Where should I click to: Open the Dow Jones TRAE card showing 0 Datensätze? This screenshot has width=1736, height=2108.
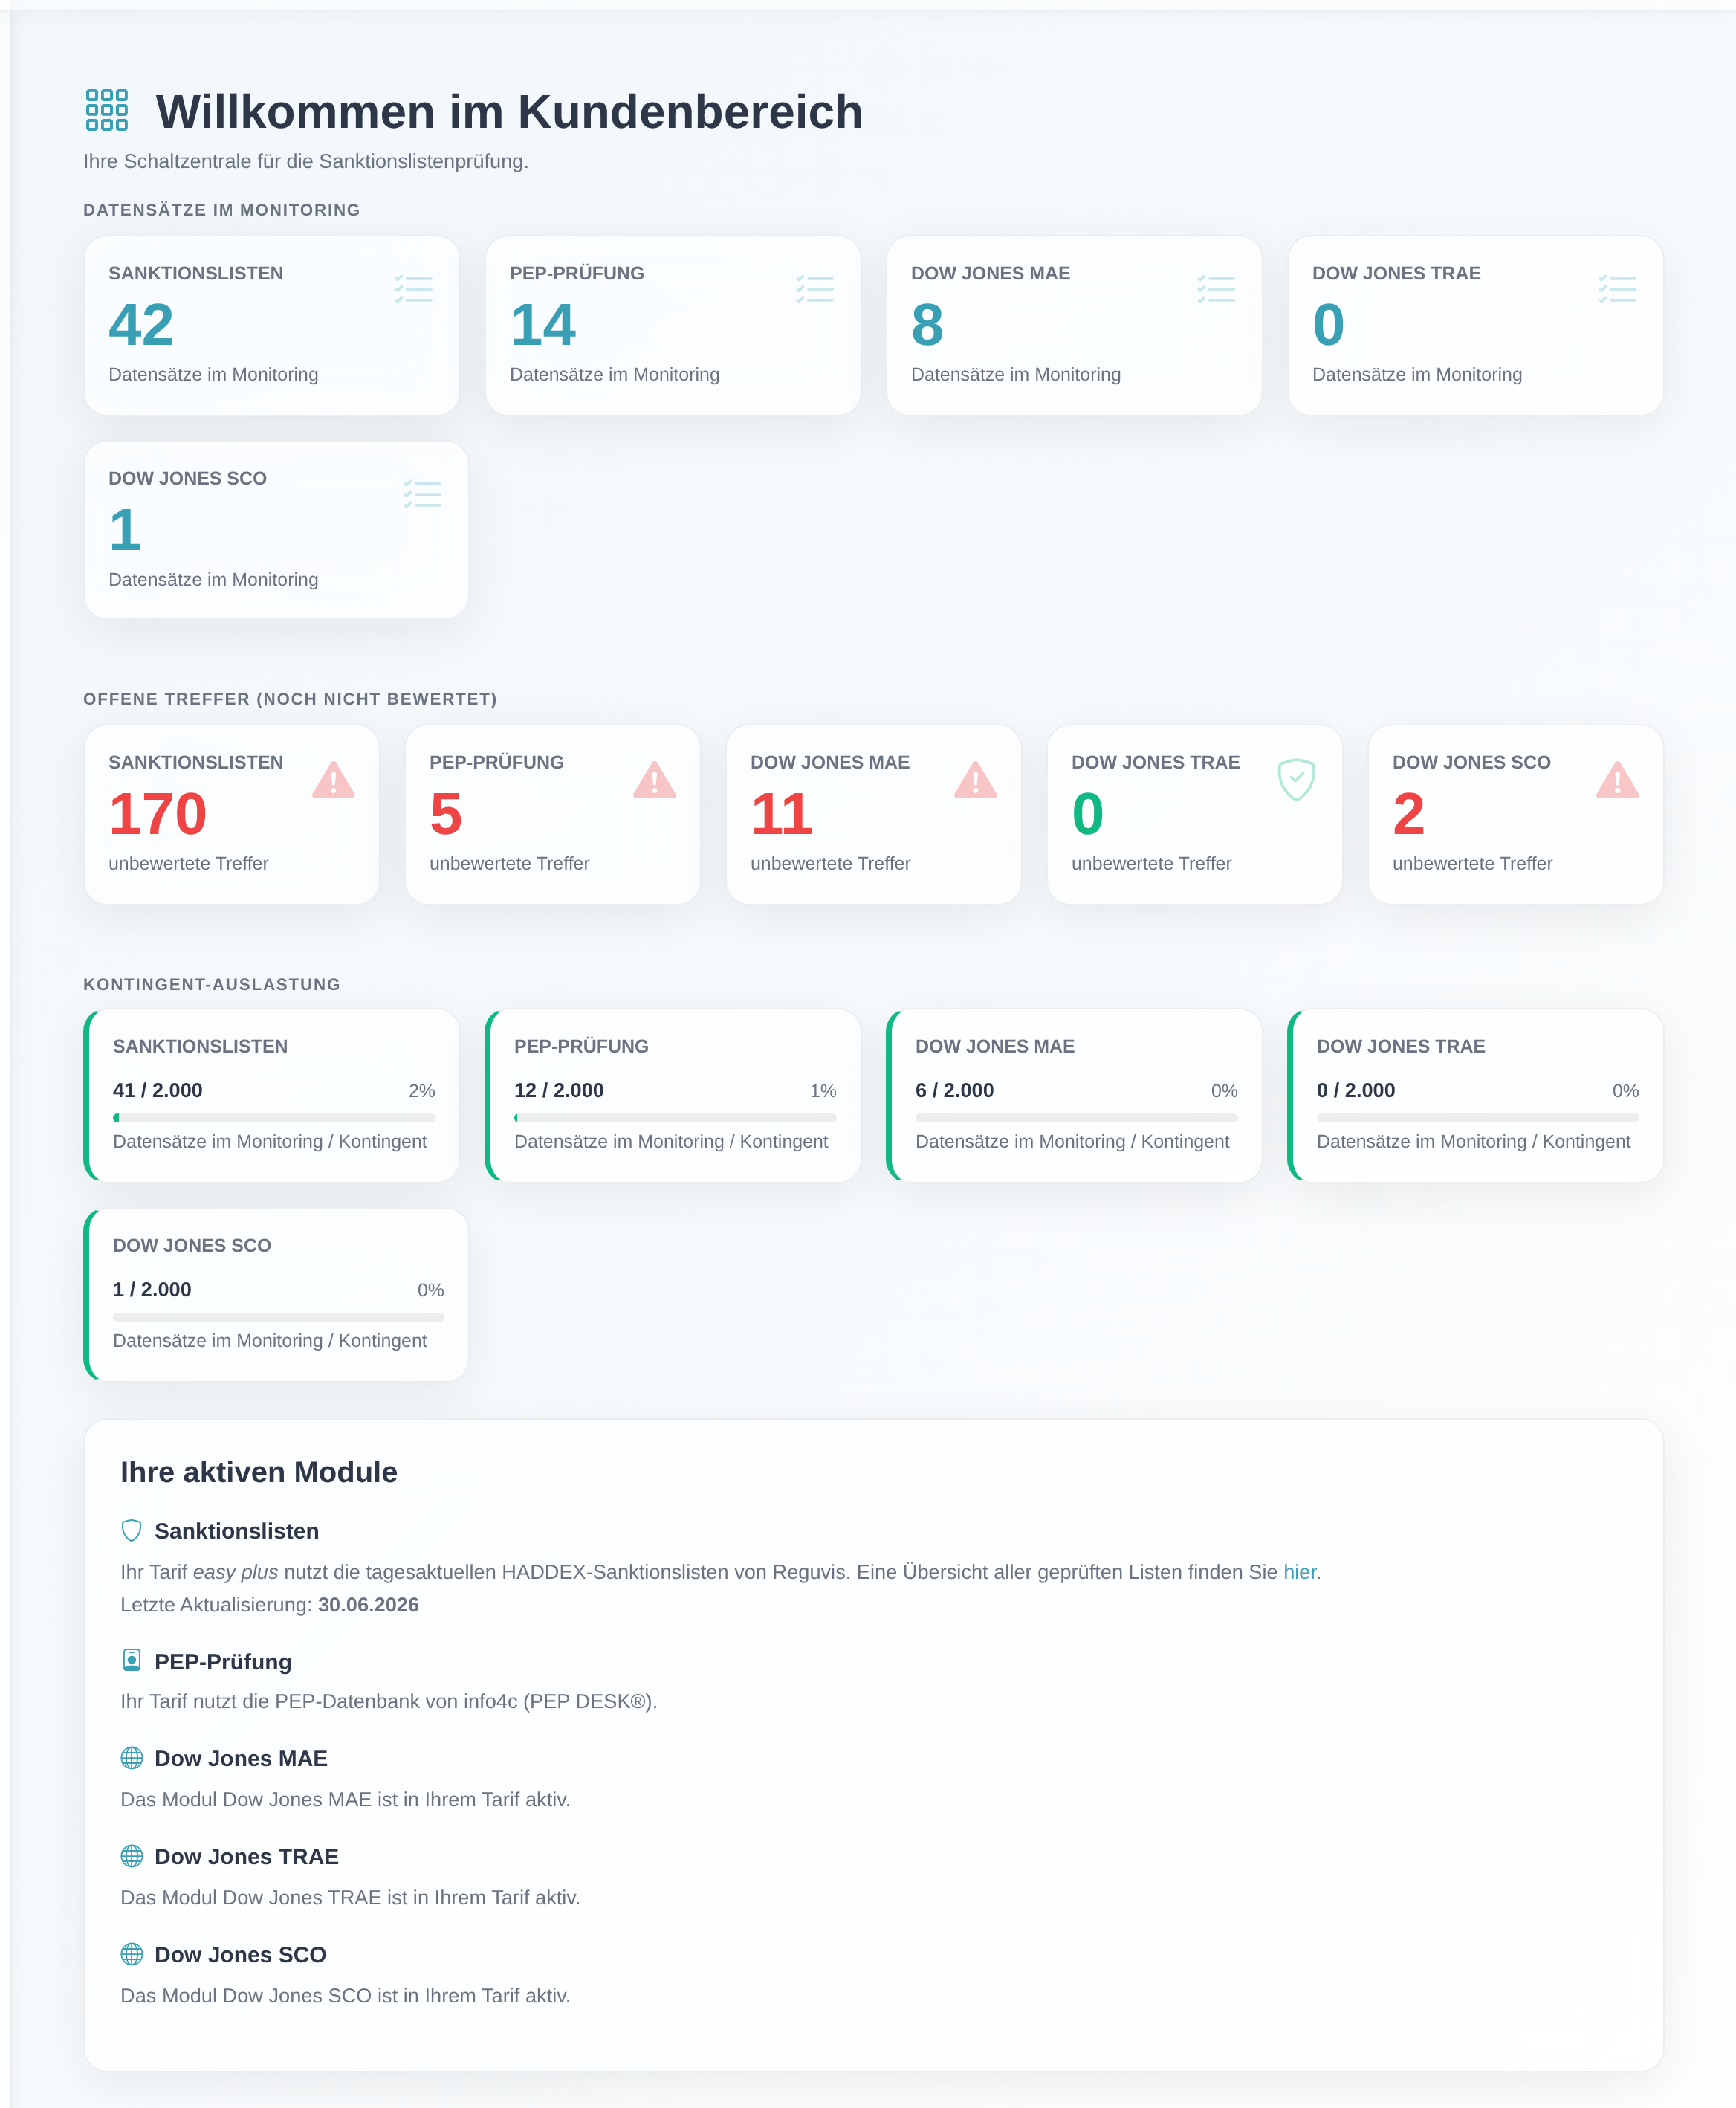click(x=1475, y=326)
